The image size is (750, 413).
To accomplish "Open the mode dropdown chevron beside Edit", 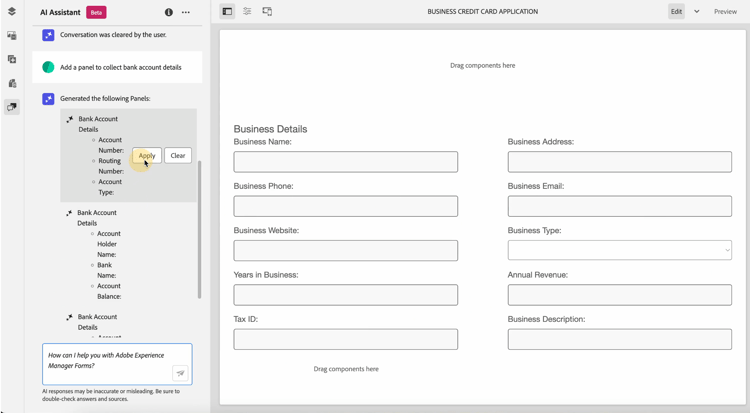I will pyautogui.click(x=696, y=11).
